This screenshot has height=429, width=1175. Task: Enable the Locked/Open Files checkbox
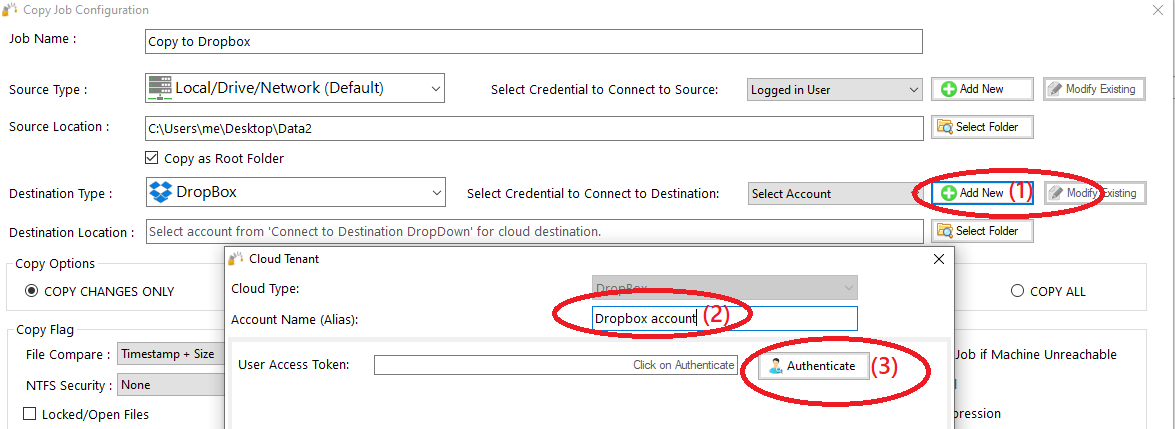30,414
